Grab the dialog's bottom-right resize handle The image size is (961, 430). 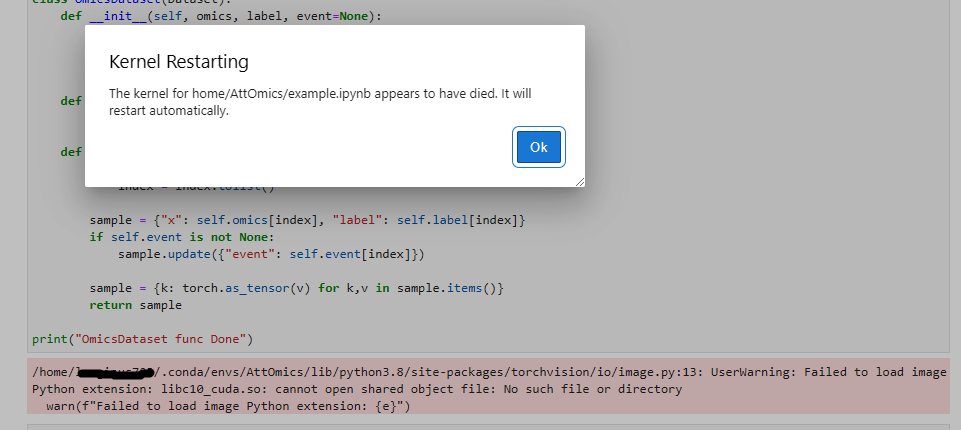(580, 182)
